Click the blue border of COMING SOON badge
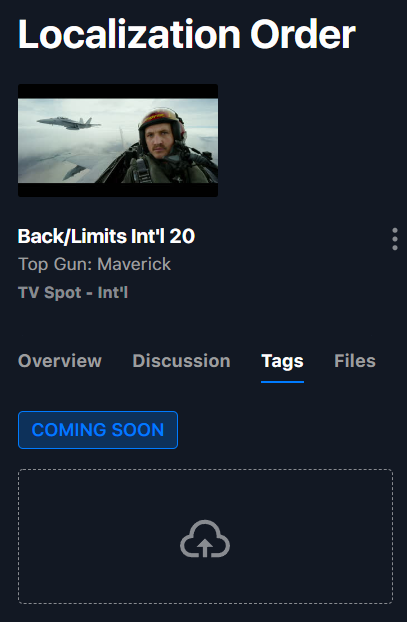This screenshot has width=407, height=622. [98, 412]
